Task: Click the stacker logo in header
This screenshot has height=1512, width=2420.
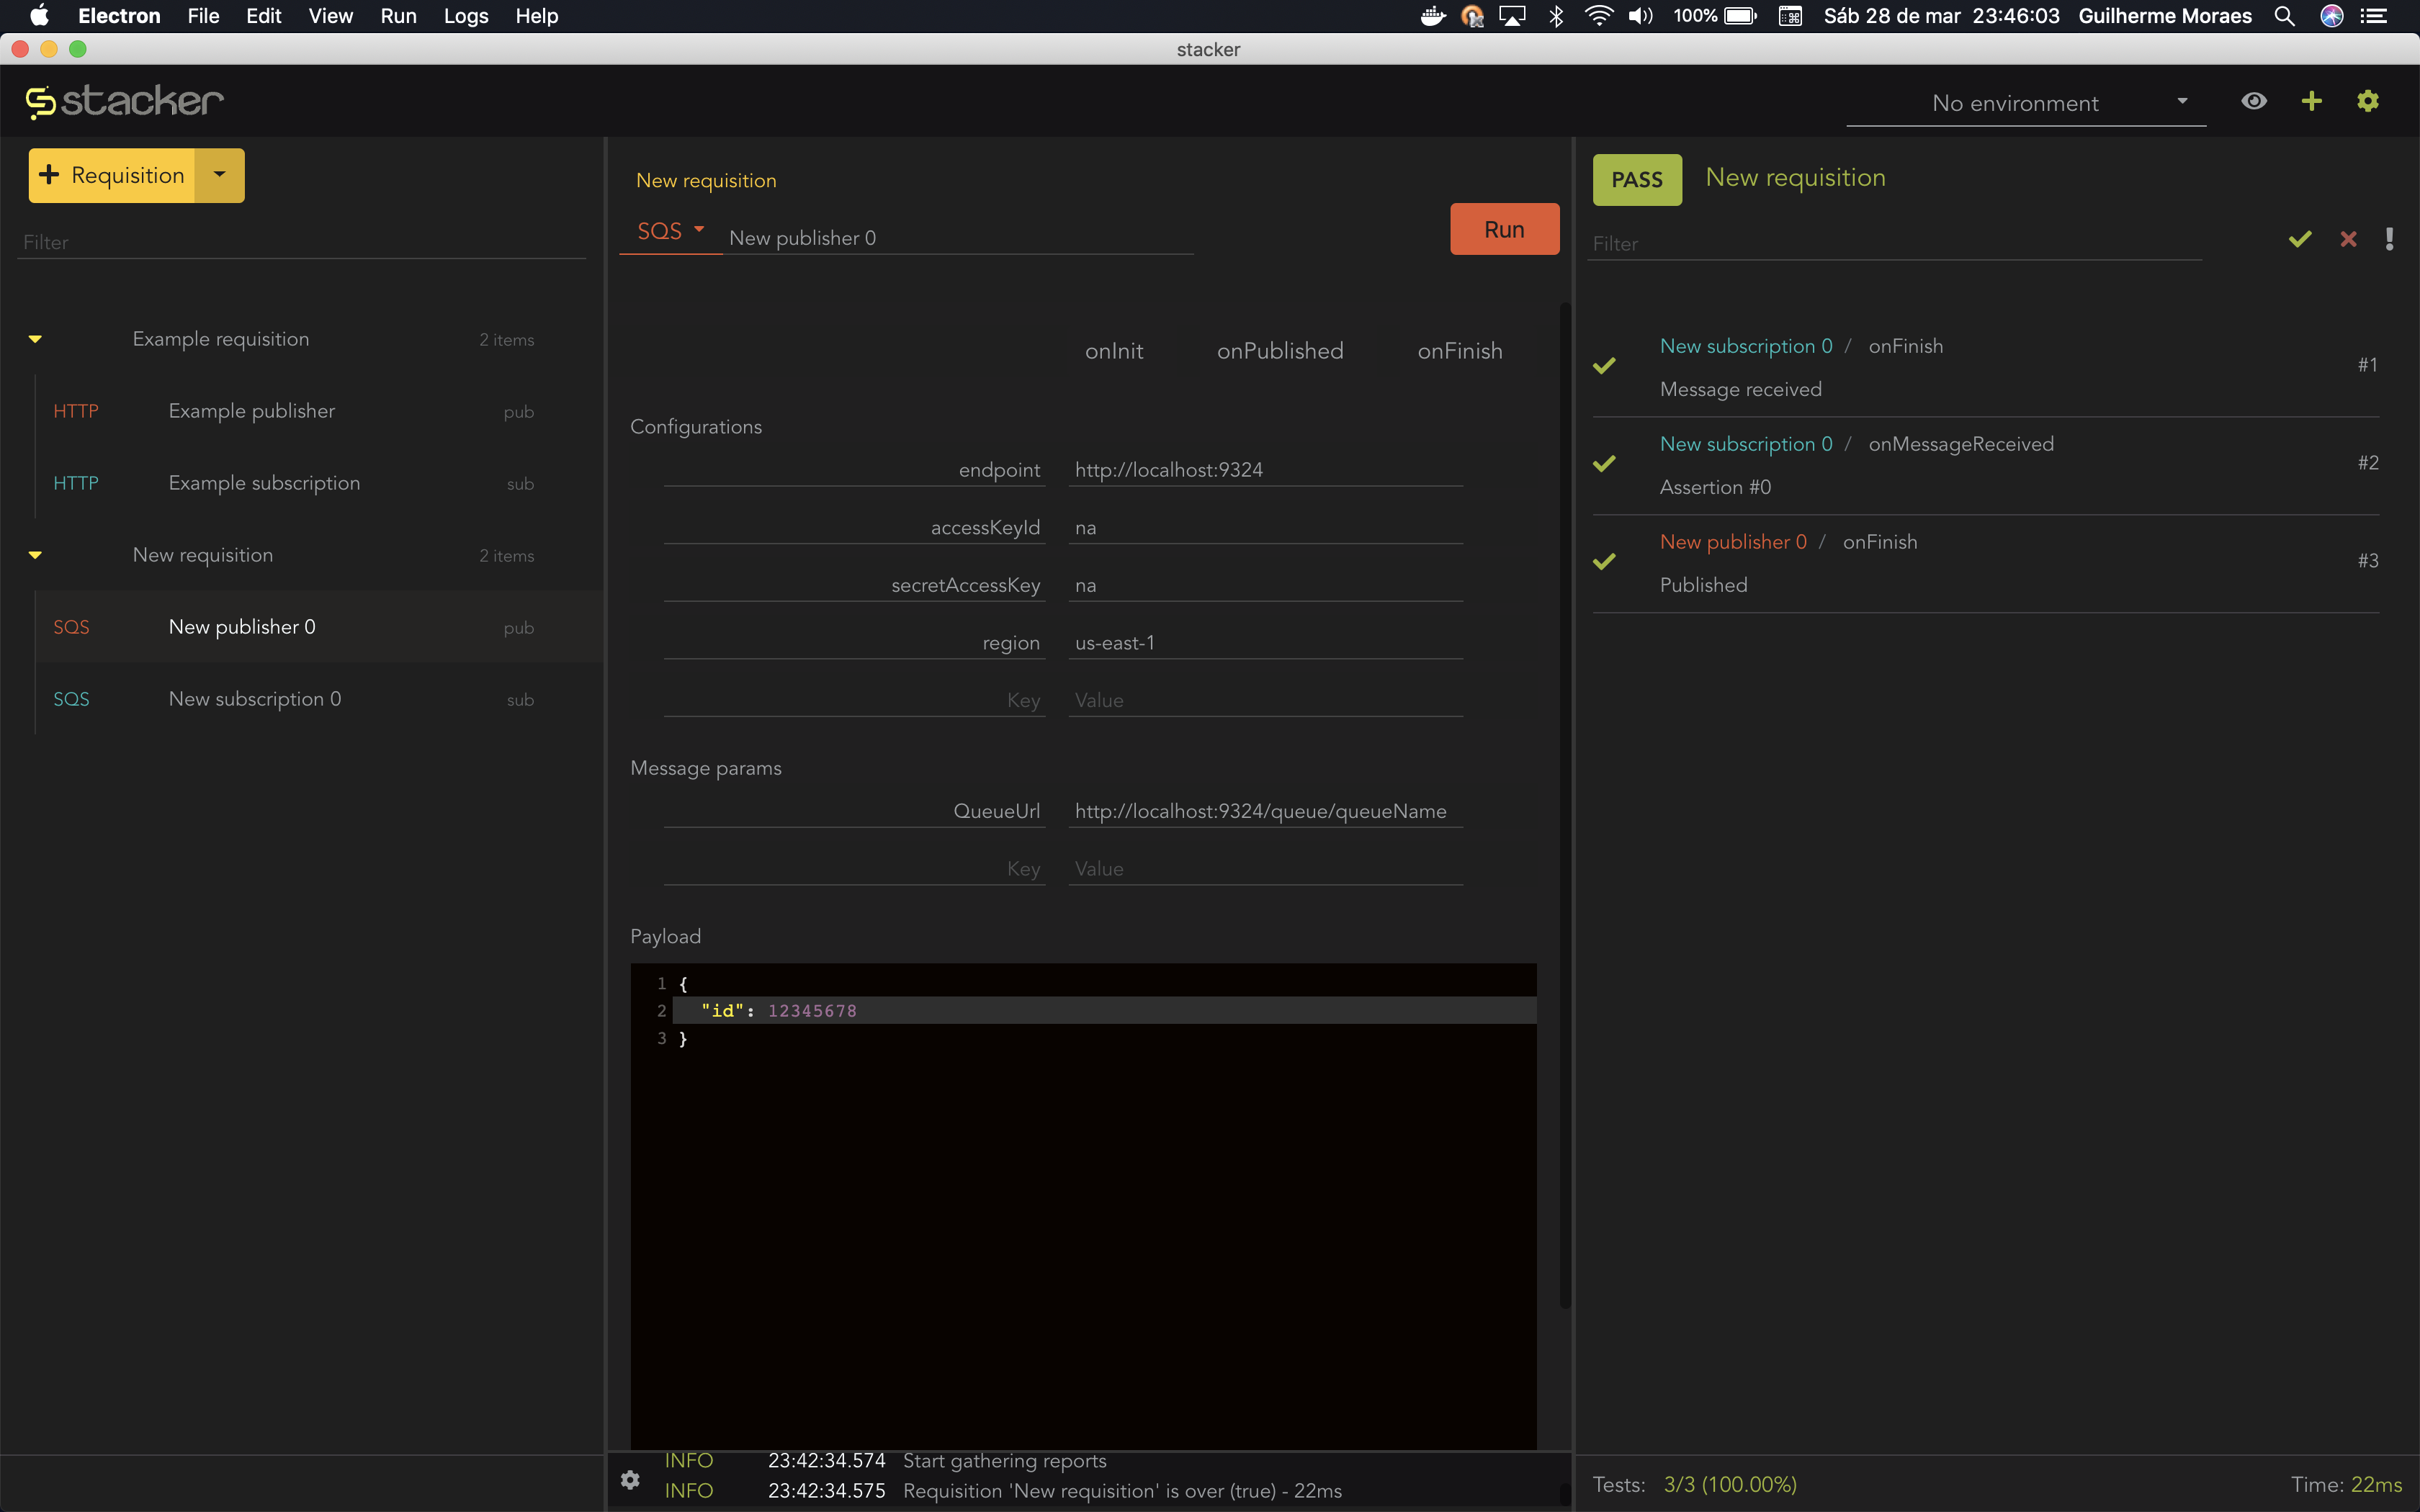Action: click(x=125, y=101)
